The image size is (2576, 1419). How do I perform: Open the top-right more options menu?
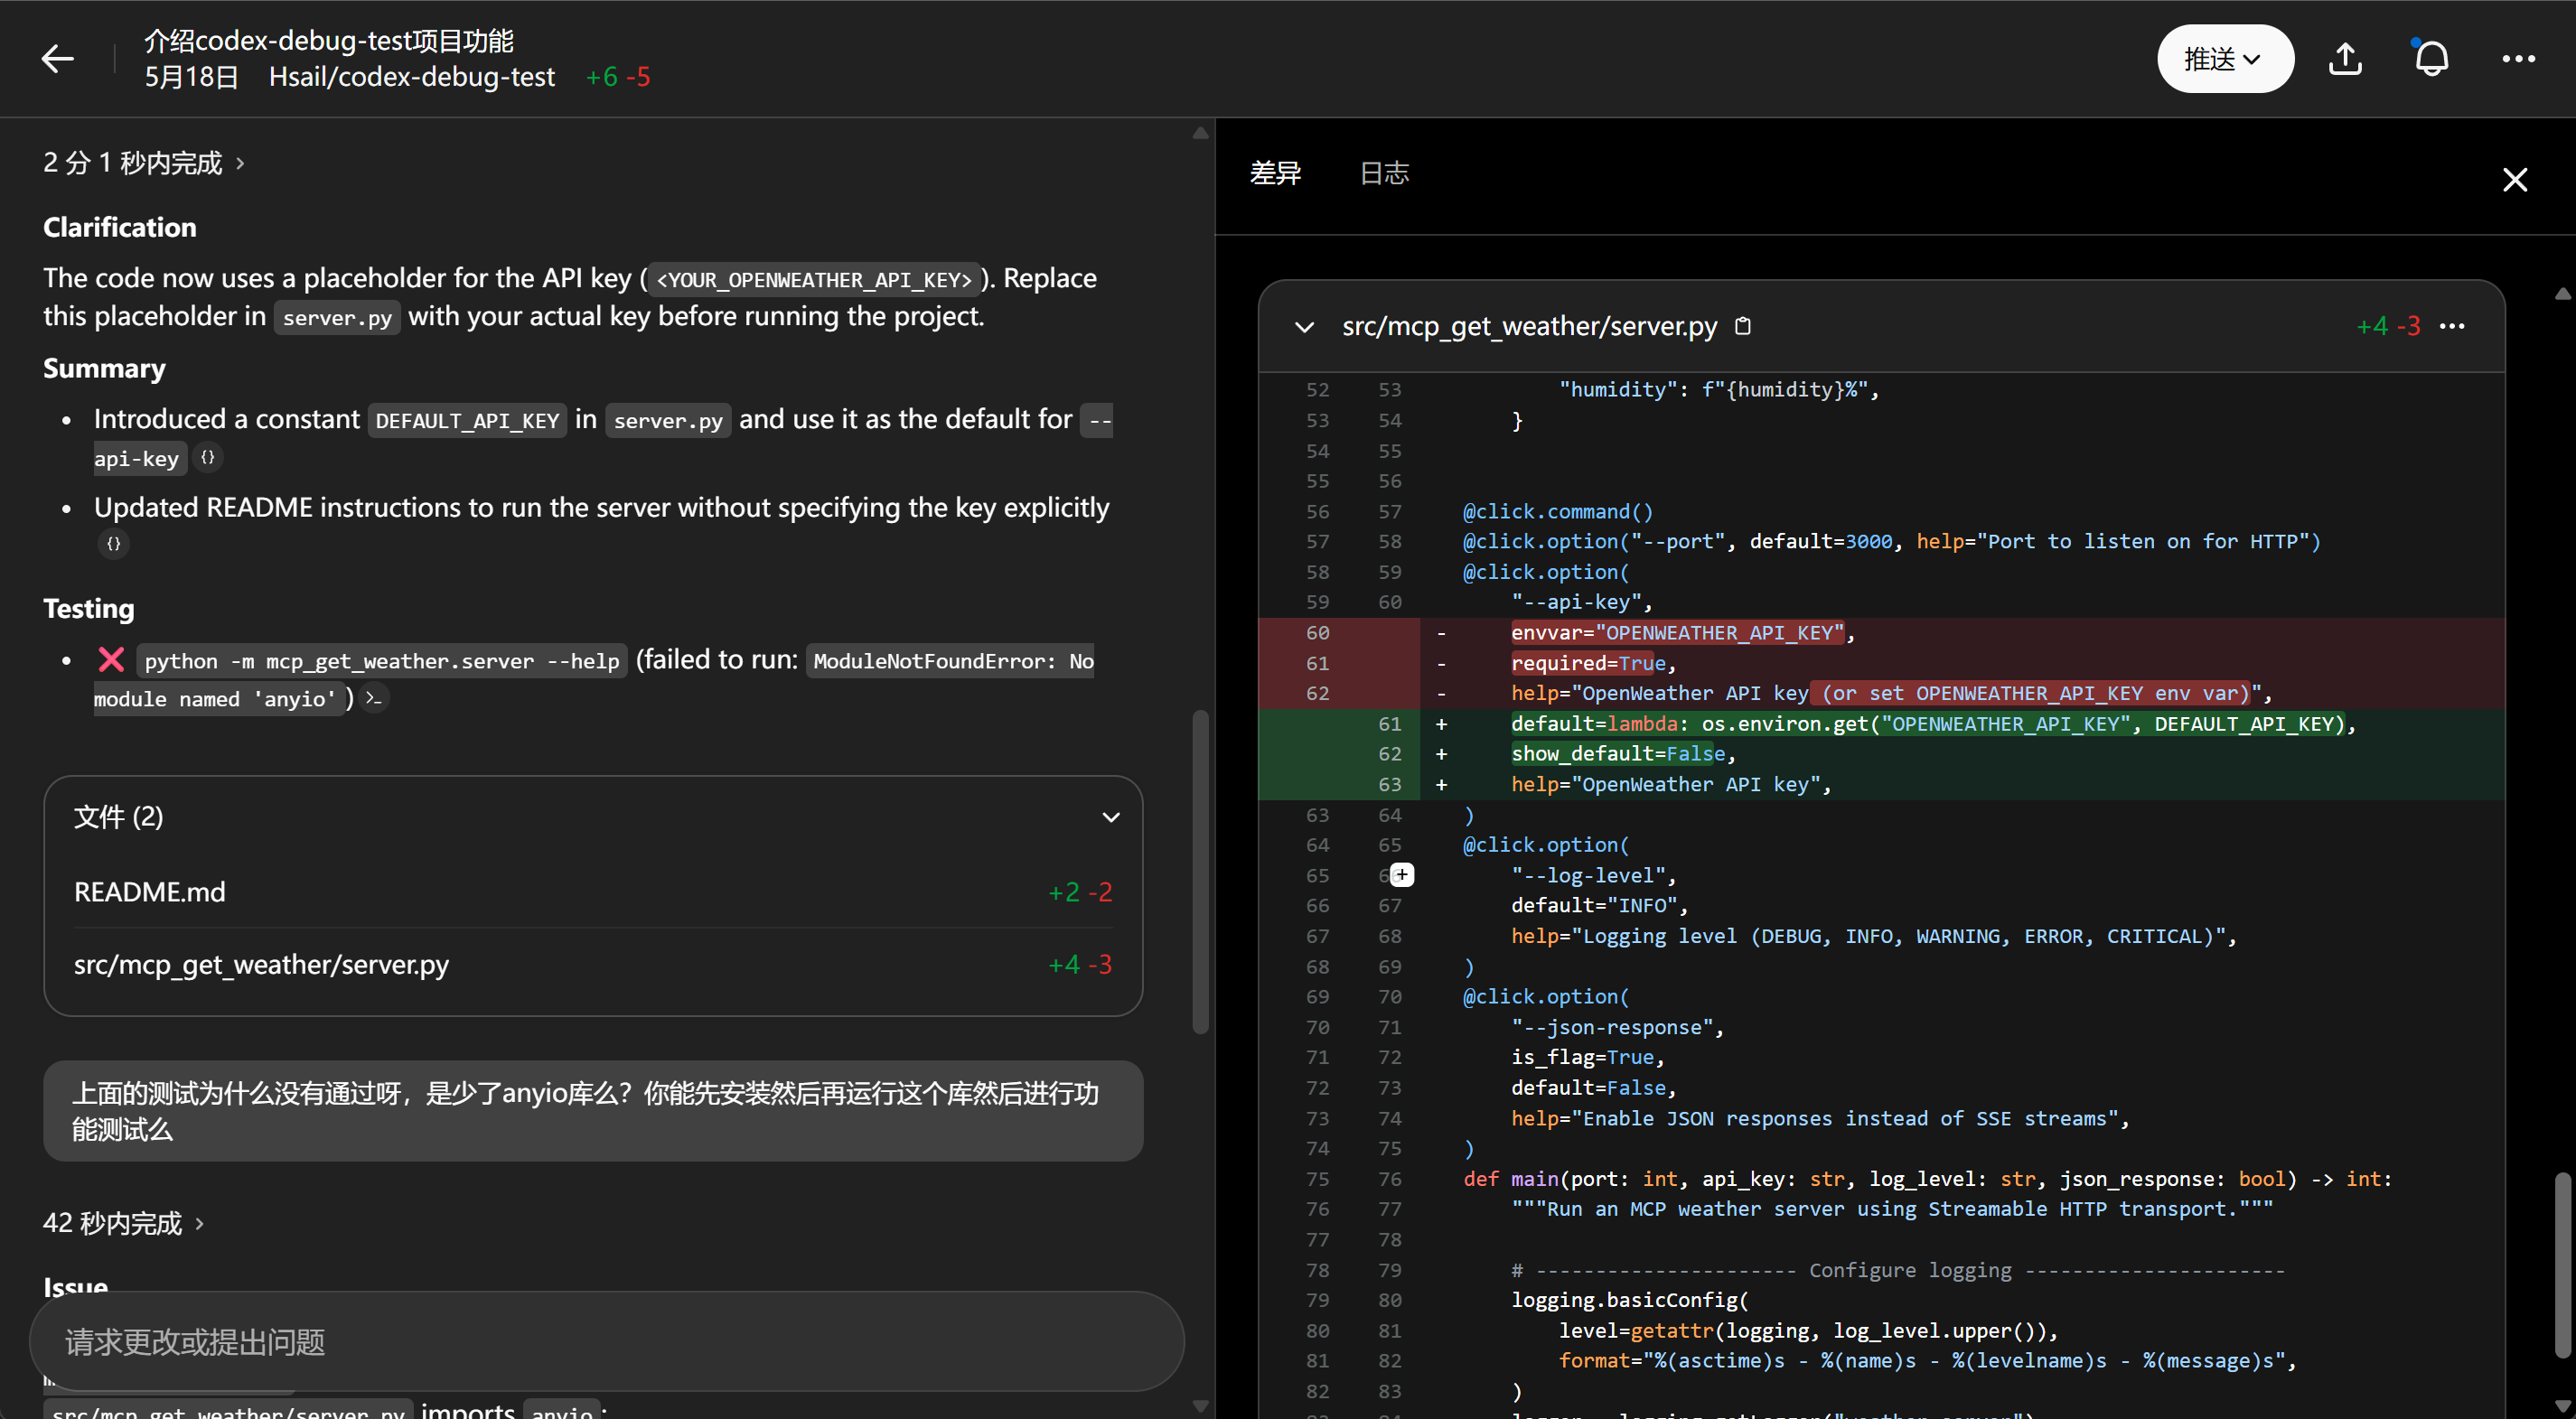(2517, 59)
